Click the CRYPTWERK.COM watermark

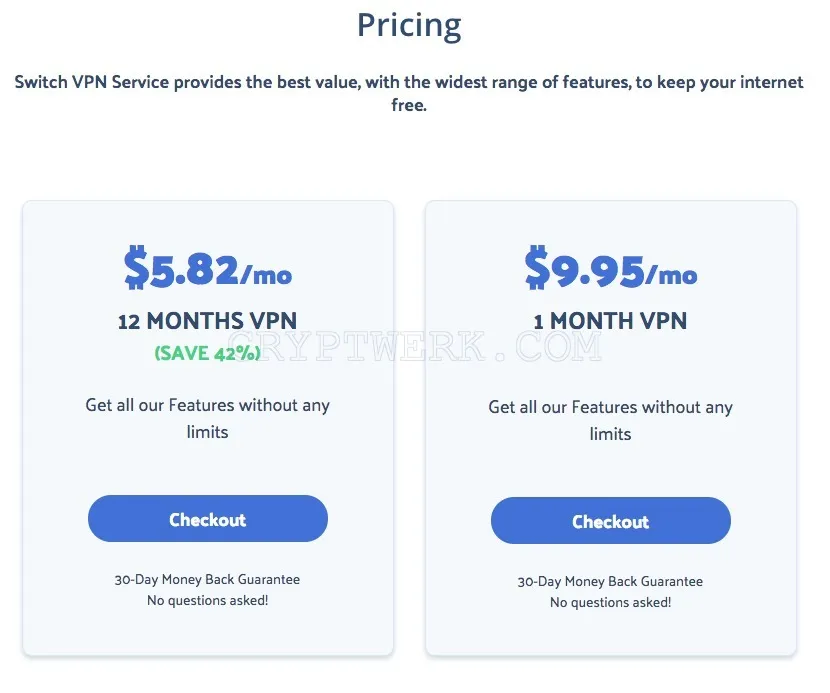click(414, 346)
